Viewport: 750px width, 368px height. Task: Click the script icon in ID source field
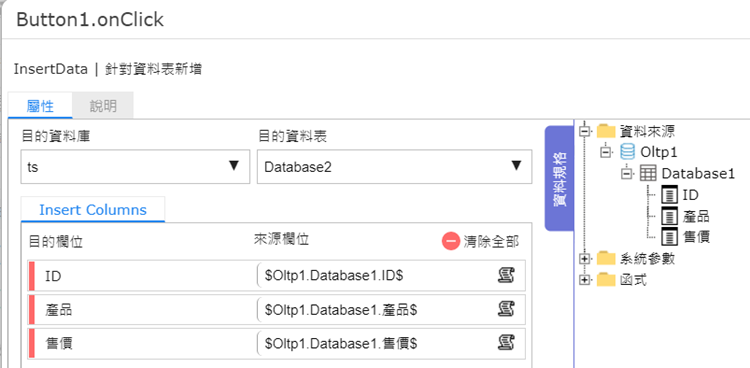click(x=506, y=276)
